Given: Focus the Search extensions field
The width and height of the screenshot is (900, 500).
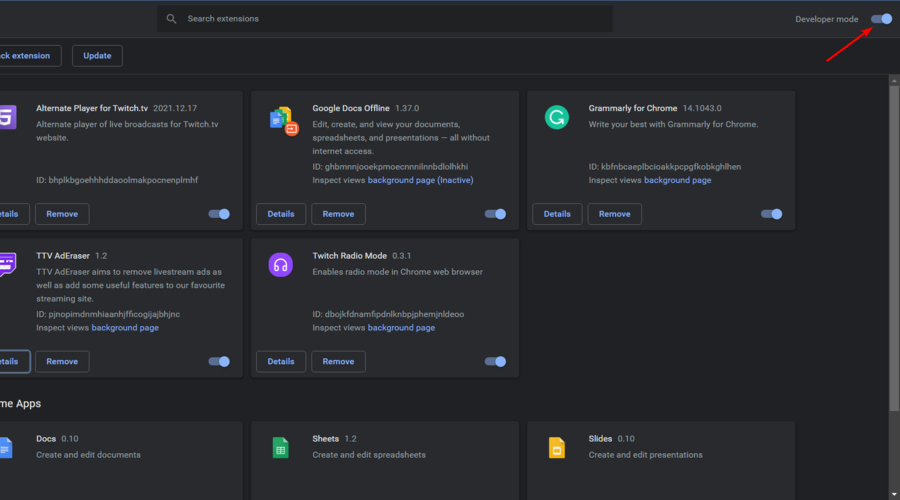Looking at the screenshot, I should pyautogui.click(x=385, y=19).
